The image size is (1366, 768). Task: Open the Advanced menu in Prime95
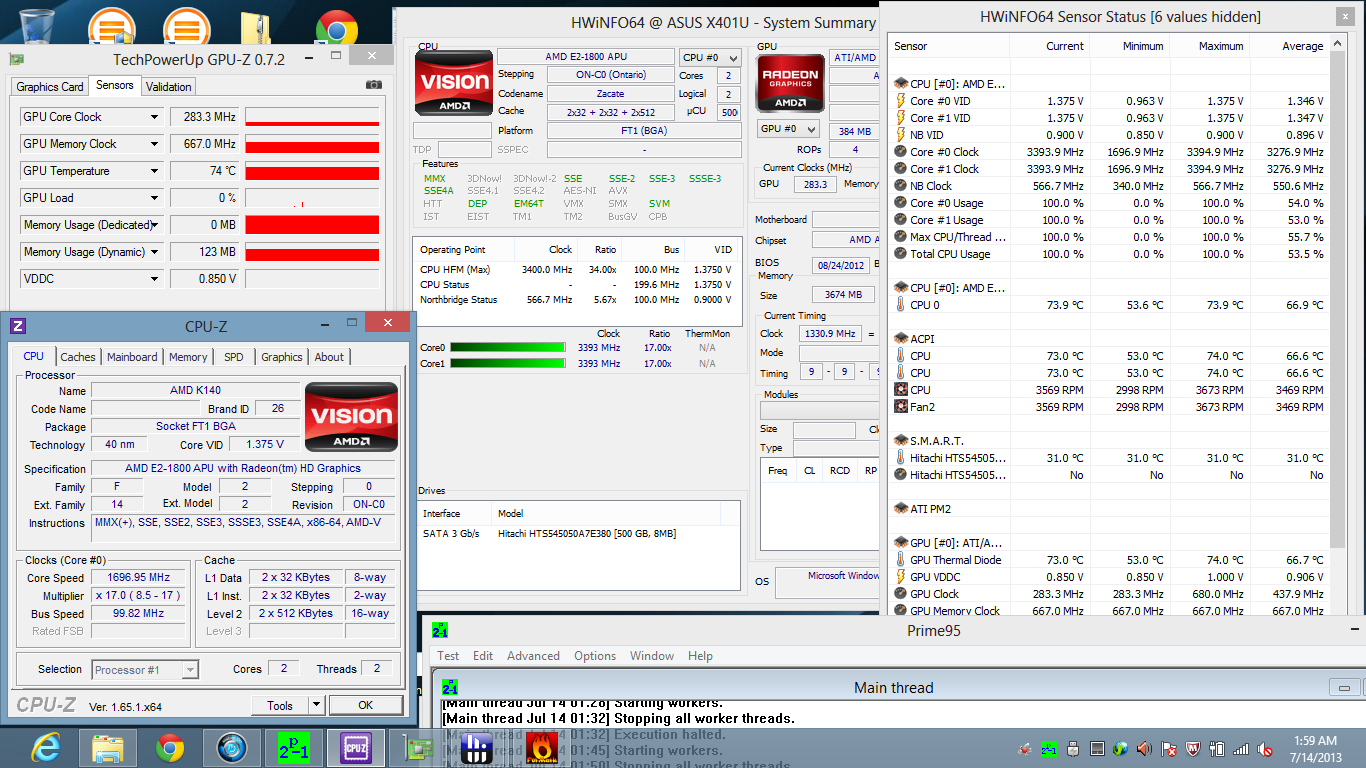pyautogui.click(x=533, y=656)
